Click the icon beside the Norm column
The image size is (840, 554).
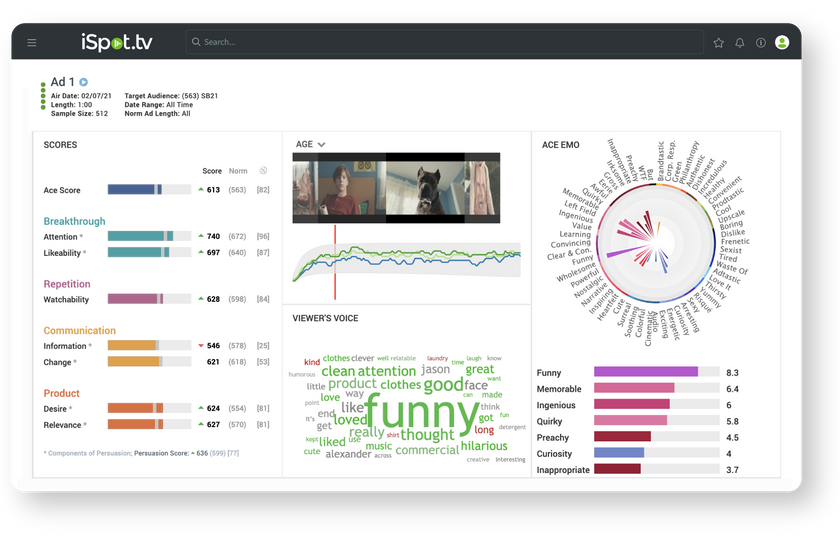point(263,170)
